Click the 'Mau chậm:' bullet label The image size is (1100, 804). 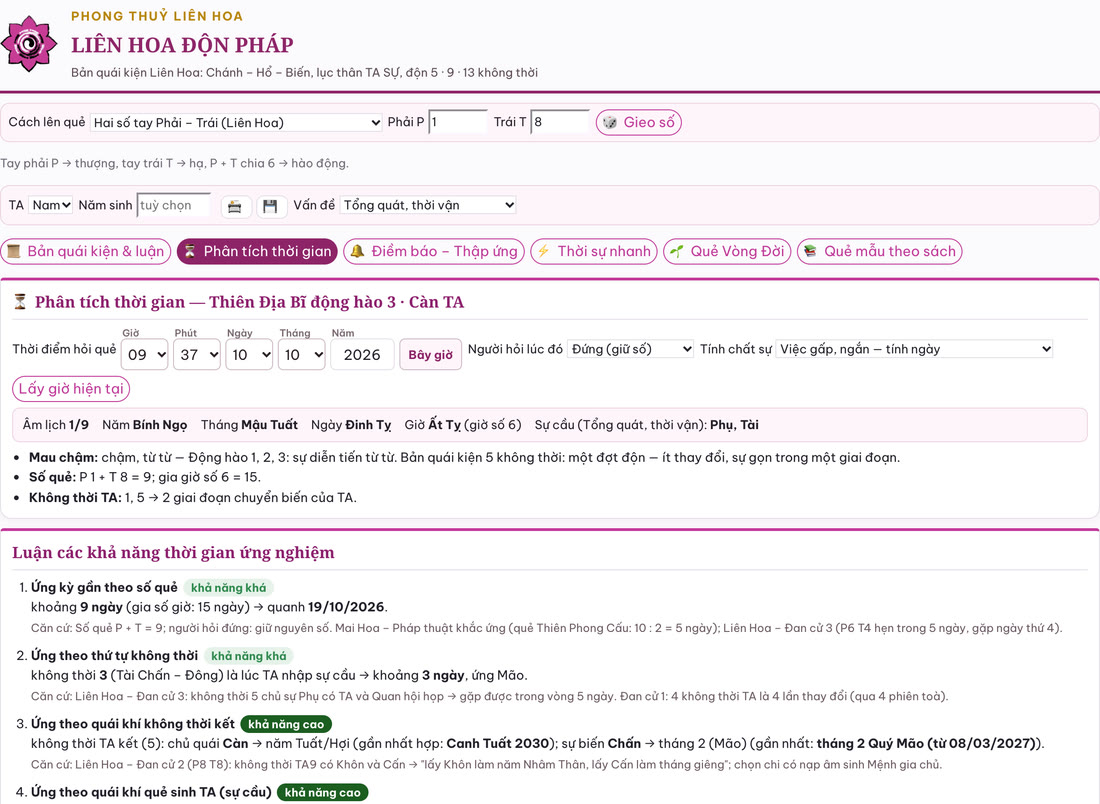[63, 457]
